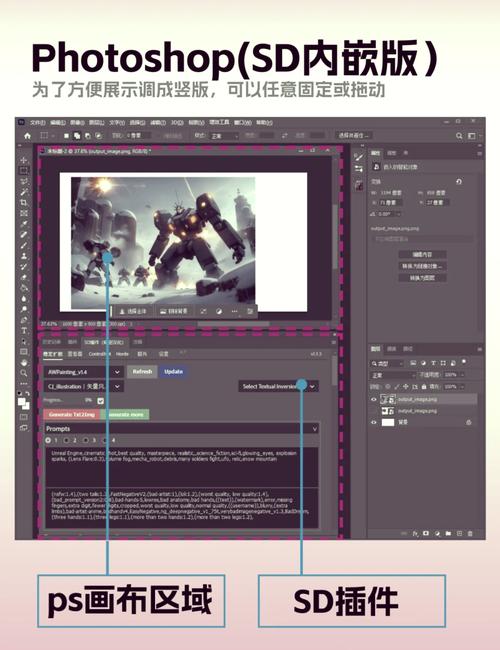Open the first menu in menu bar
Image resolution: width=500 pixels, height=650 pixels.
click(x=37, y=123)
